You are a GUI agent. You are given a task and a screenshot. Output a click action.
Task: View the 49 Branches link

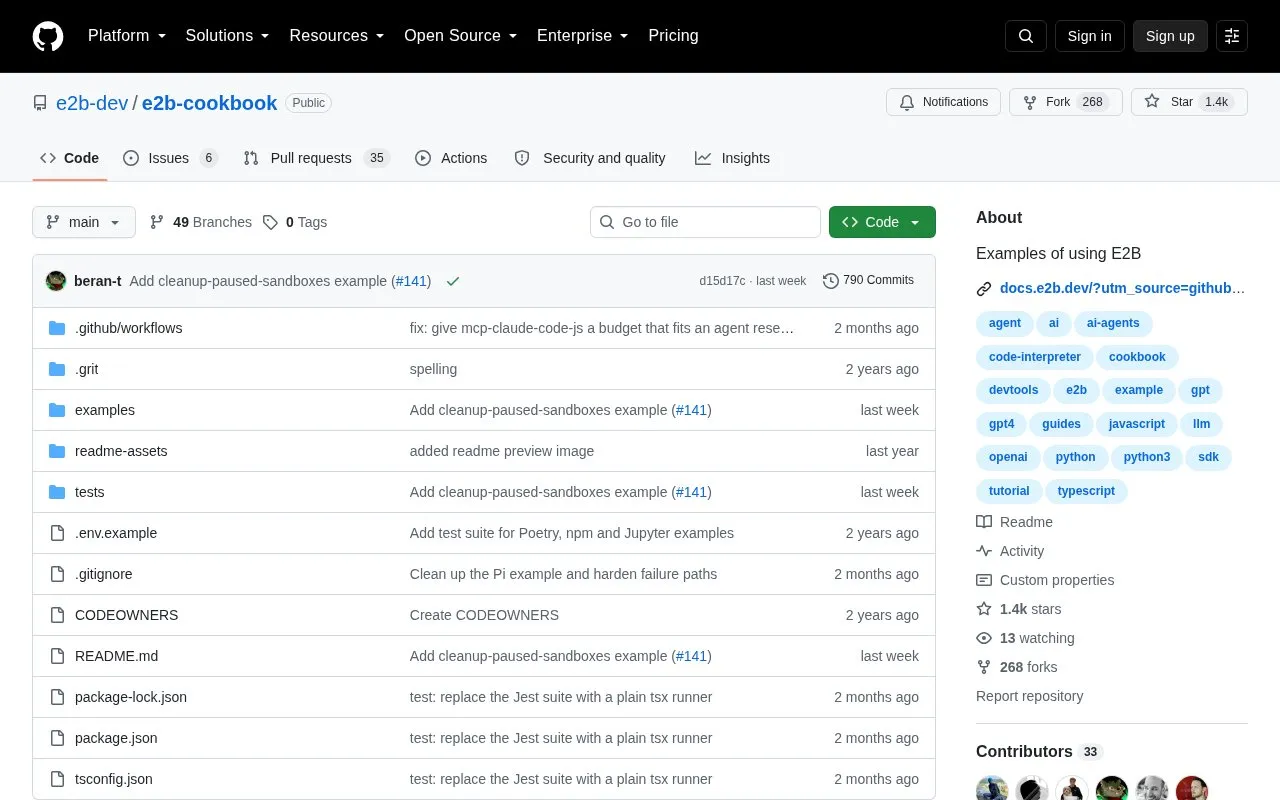coord(201,222)
